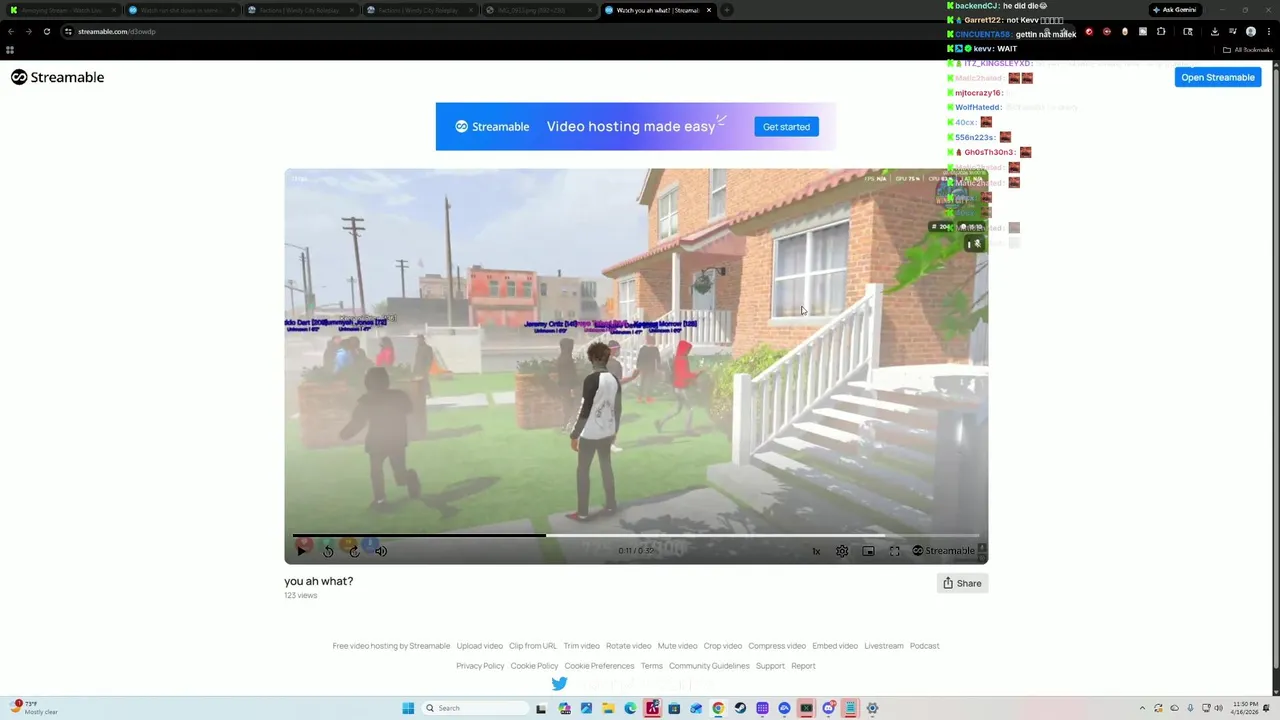1280x720 pixels.
Task: Change playback speed 1x control
Action: point(816,551)
